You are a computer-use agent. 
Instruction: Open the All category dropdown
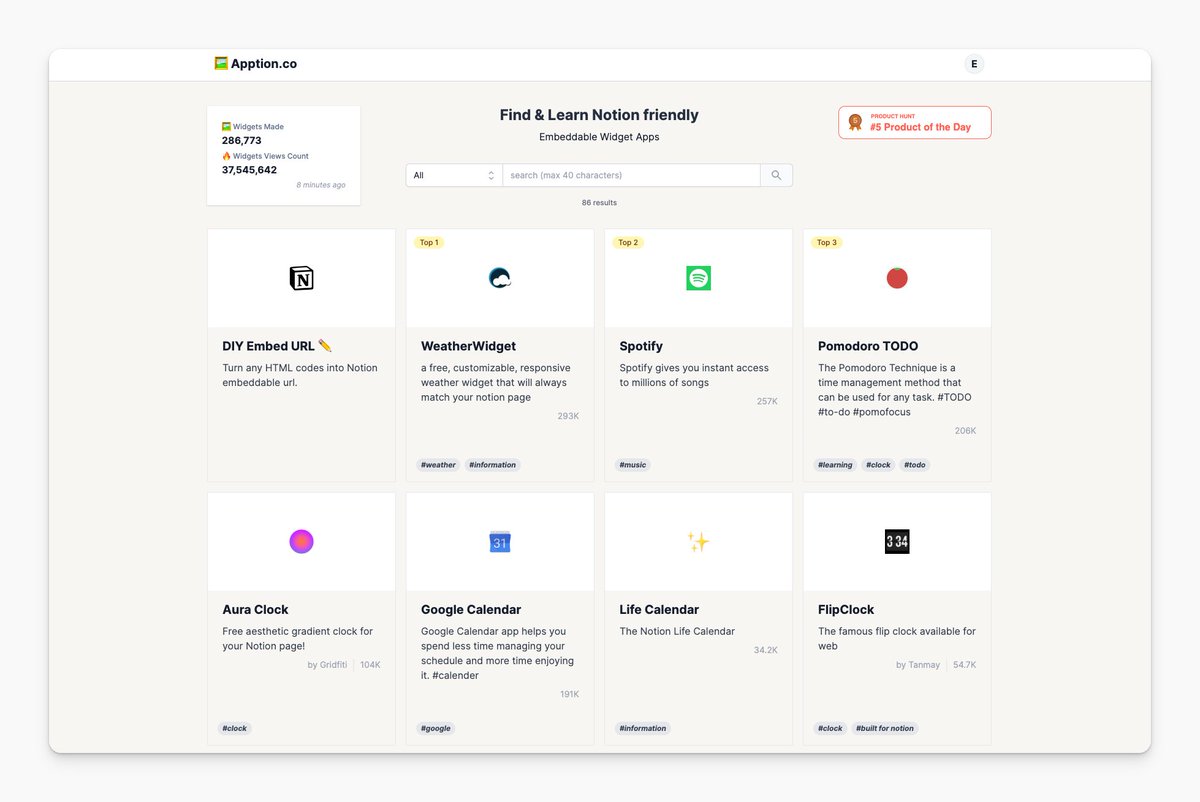(x=454, y=175)
